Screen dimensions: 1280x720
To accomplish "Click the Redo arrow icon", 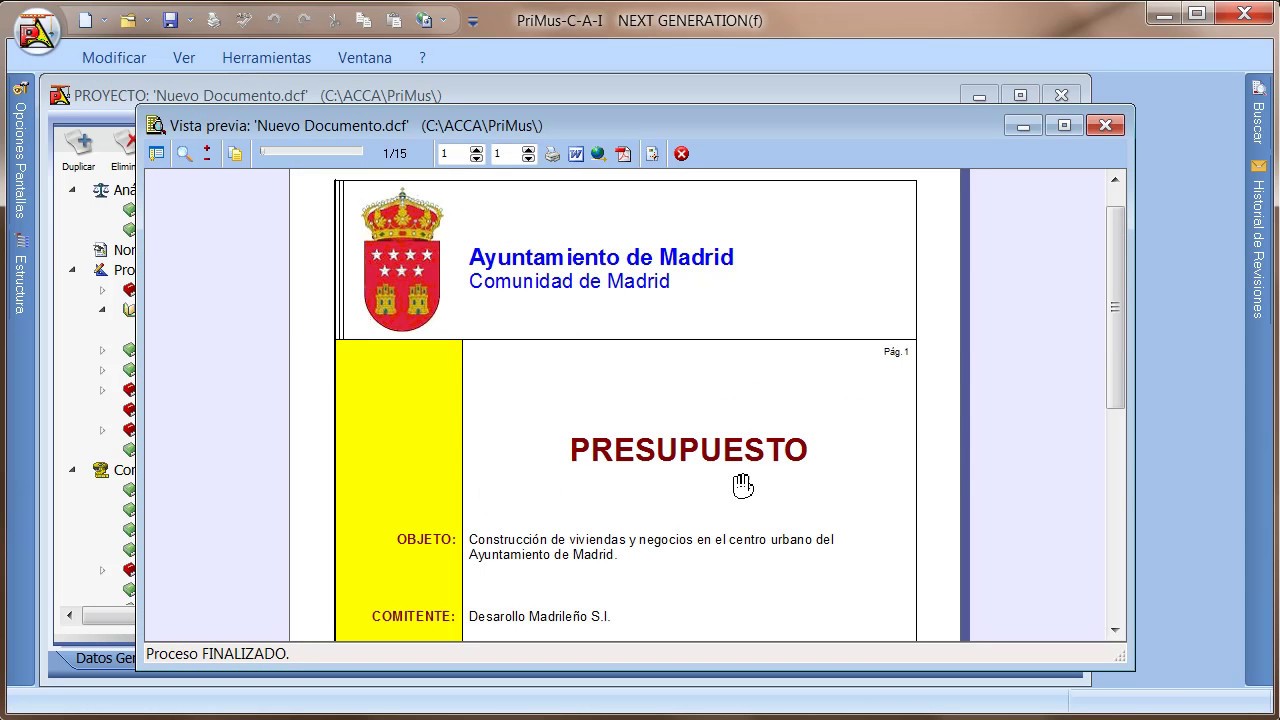I will click(x=304, y=20).
